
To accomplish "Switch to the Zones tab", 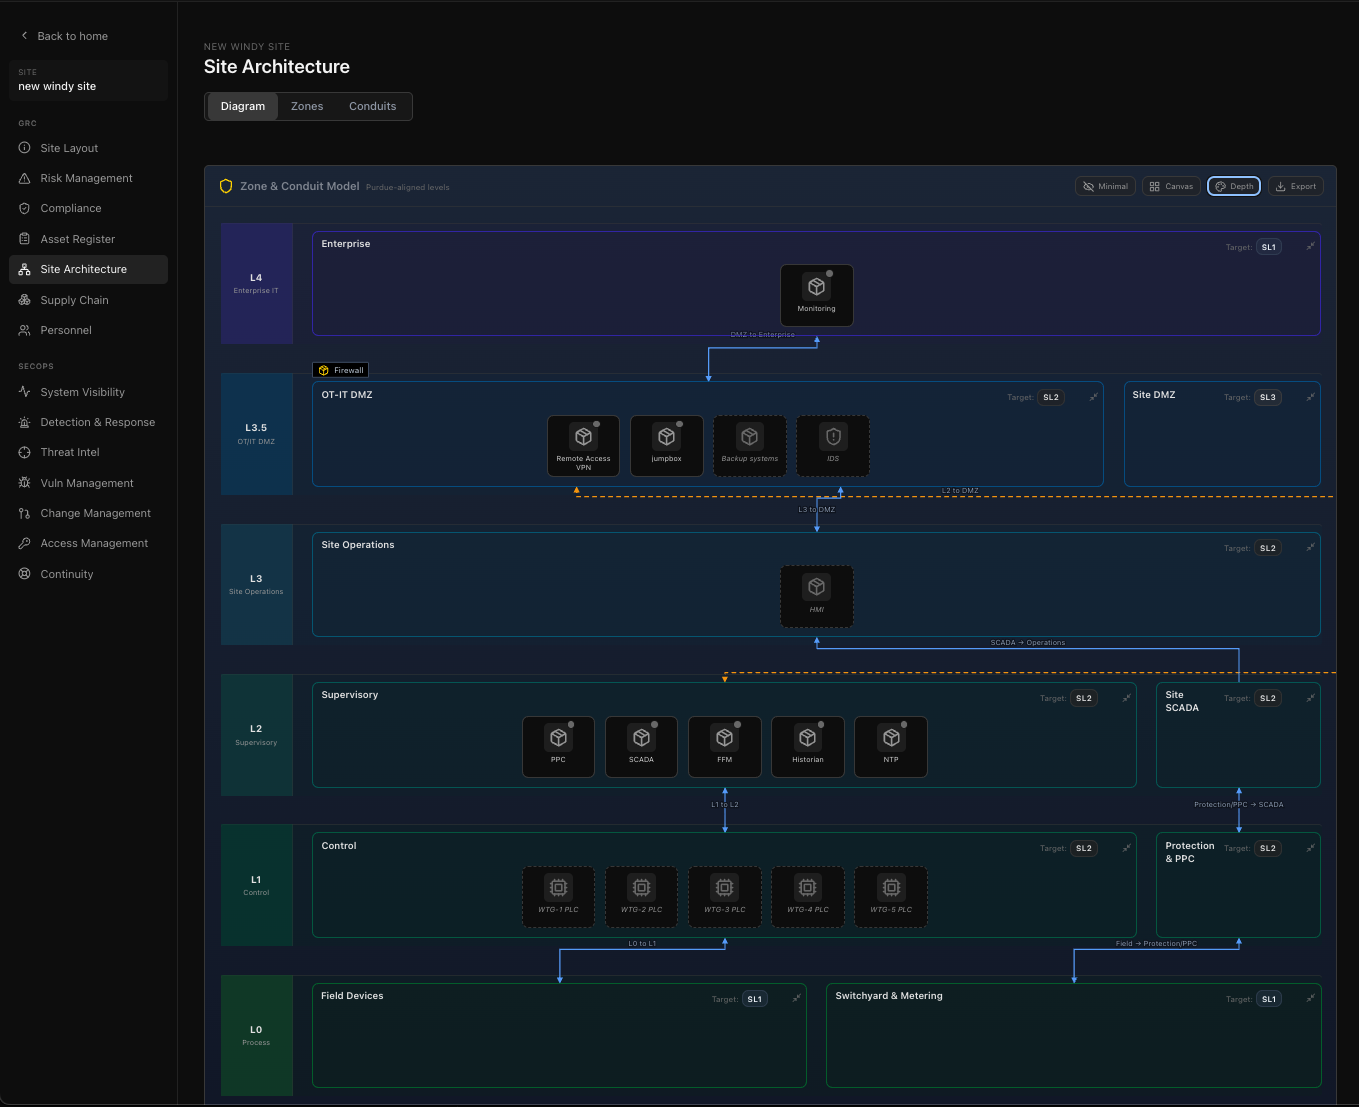I will (x=307, y=106).
